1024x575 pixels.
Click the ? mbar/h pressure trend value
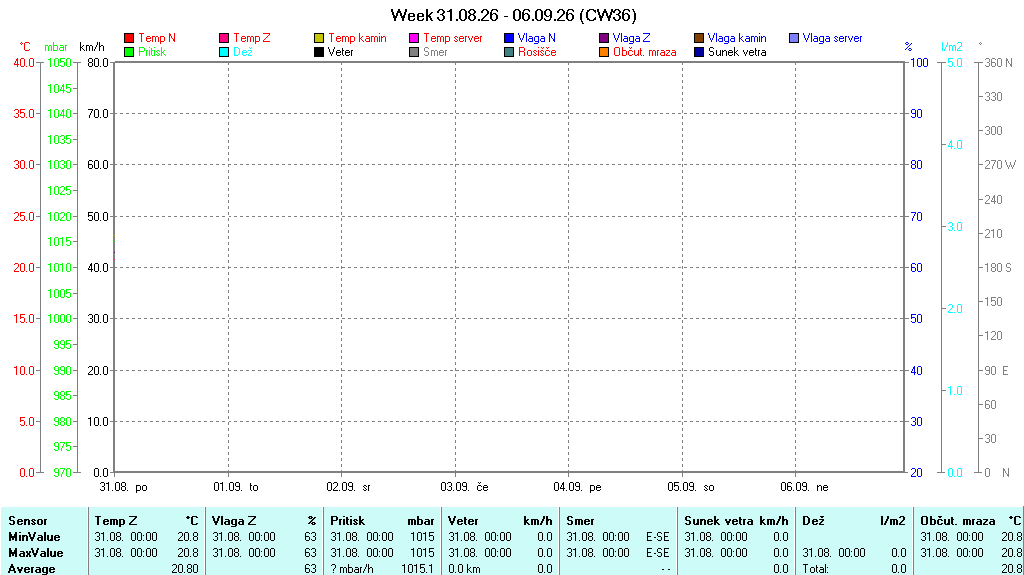[352, 569]
